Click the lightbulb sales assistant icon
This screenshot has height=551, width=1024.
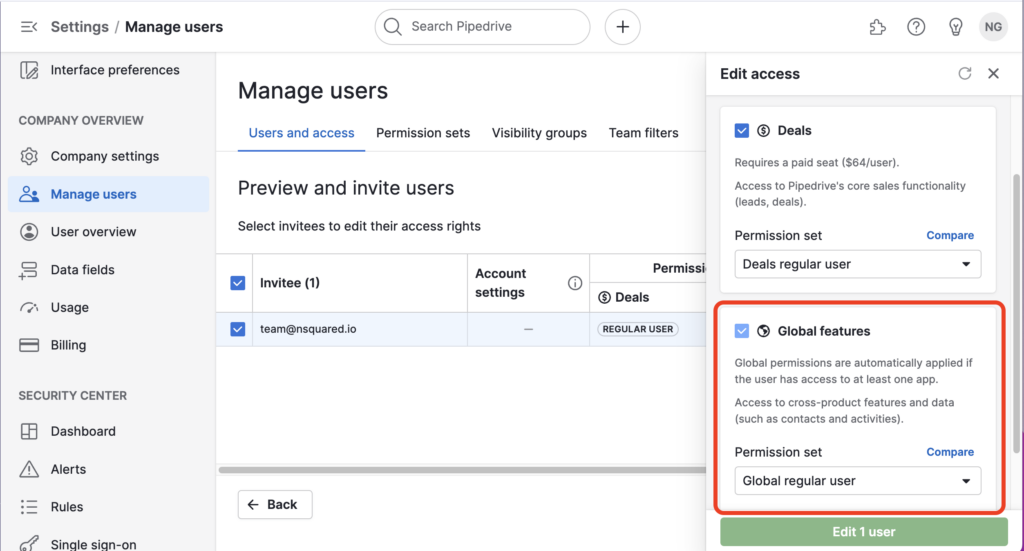955,27
